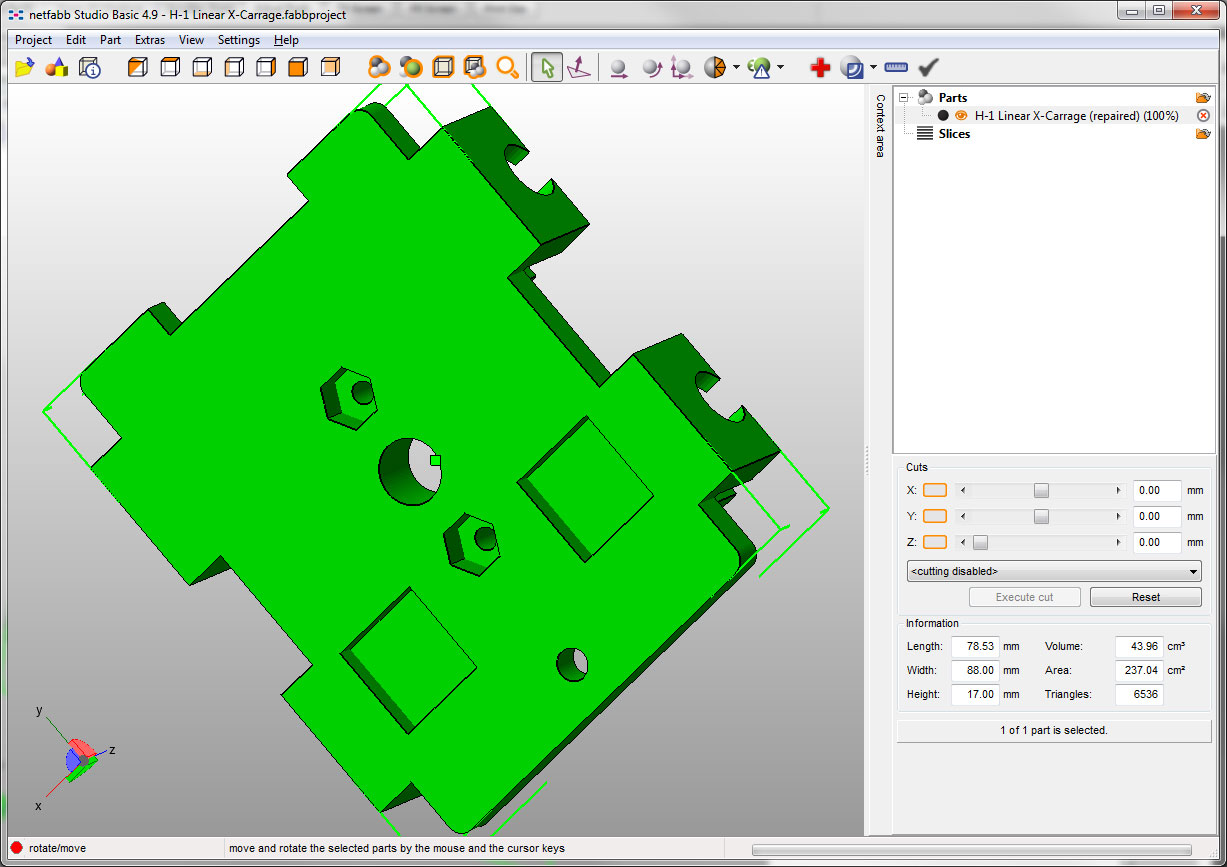Toggle the X cut plane button
The width and height of the screenshot is (1227, 867).
[934, 490]
